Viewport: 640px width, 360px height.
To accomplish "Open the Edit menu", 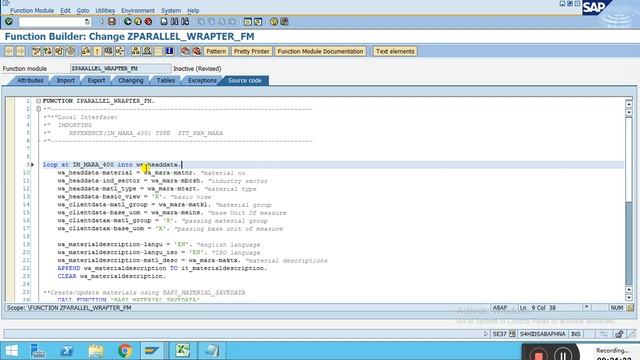I will [65, 11].
